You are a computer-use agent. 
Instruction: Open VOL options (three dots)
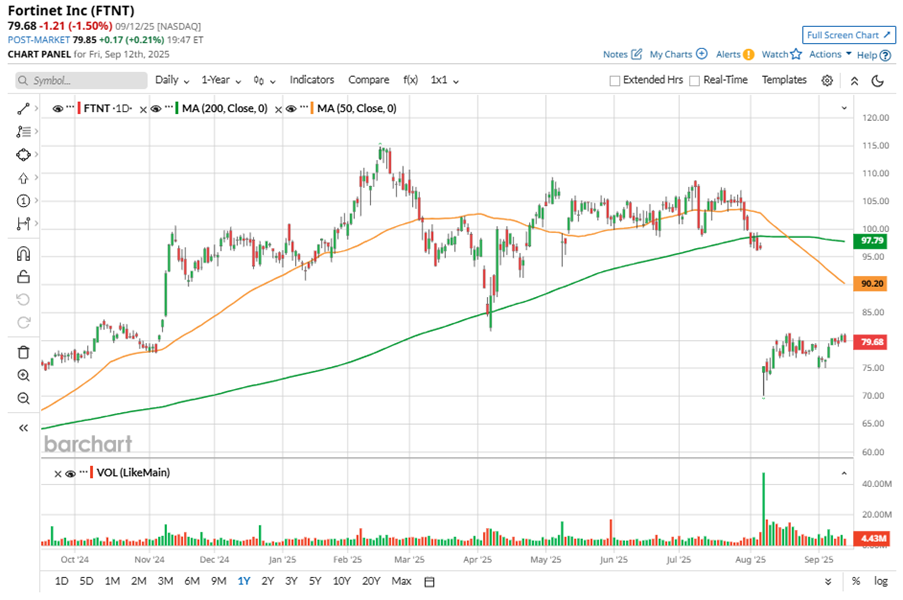tap(84, 472)
